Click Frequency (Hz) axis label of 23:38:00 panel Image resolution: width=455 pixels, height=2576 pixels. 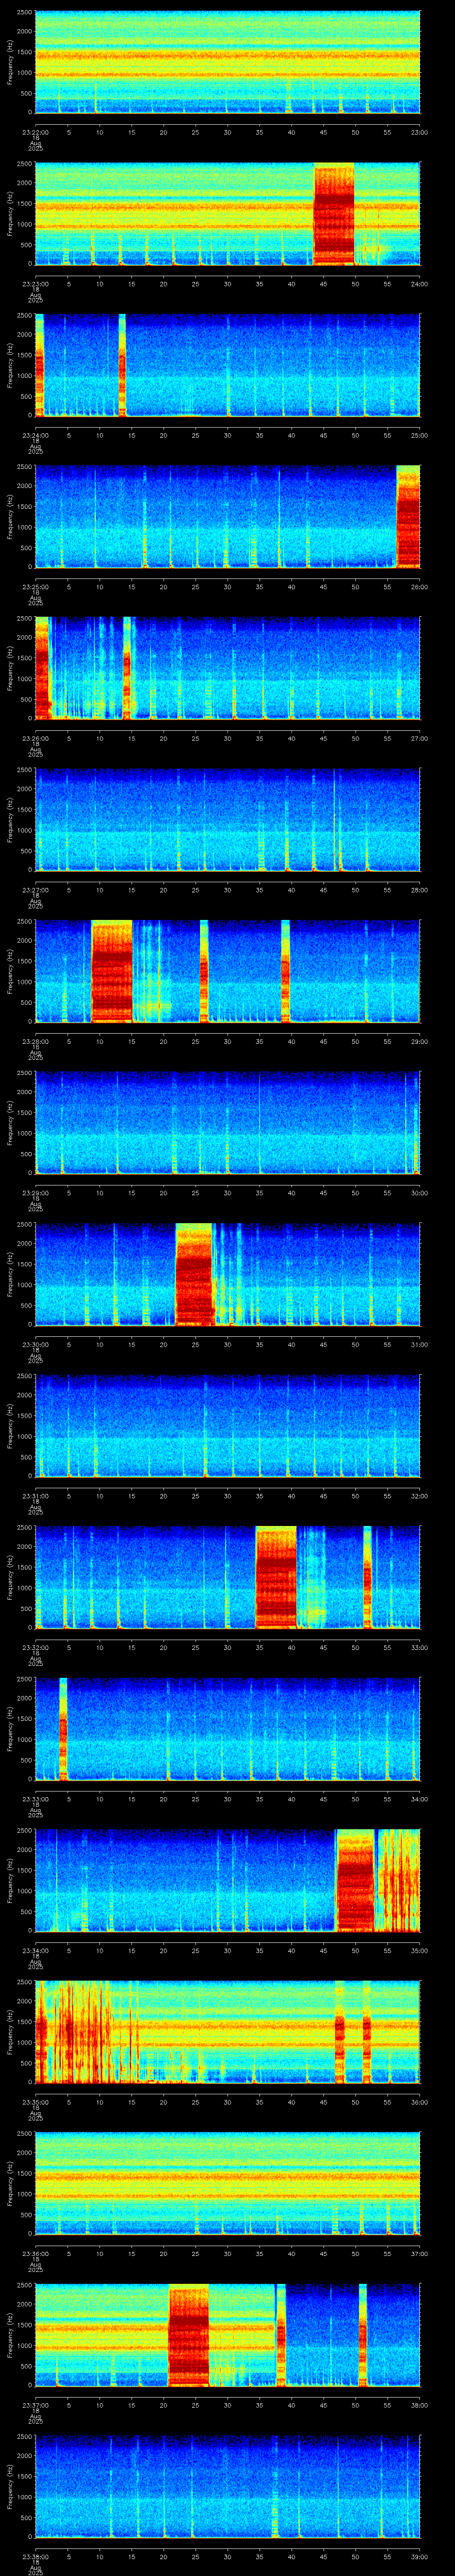10,2488
